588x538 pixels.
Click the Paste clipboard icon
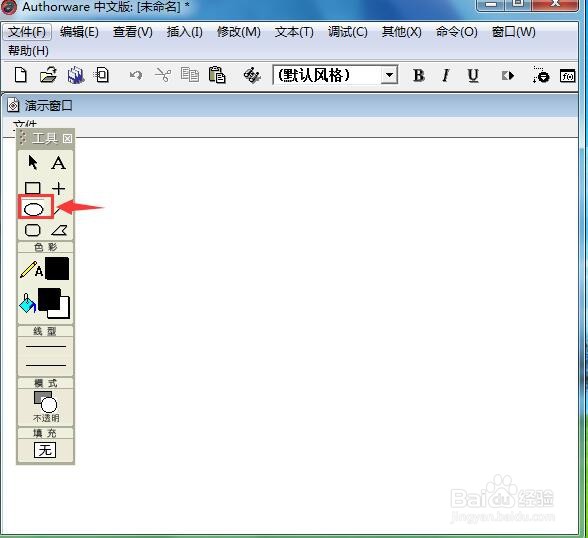coord(217,75)
